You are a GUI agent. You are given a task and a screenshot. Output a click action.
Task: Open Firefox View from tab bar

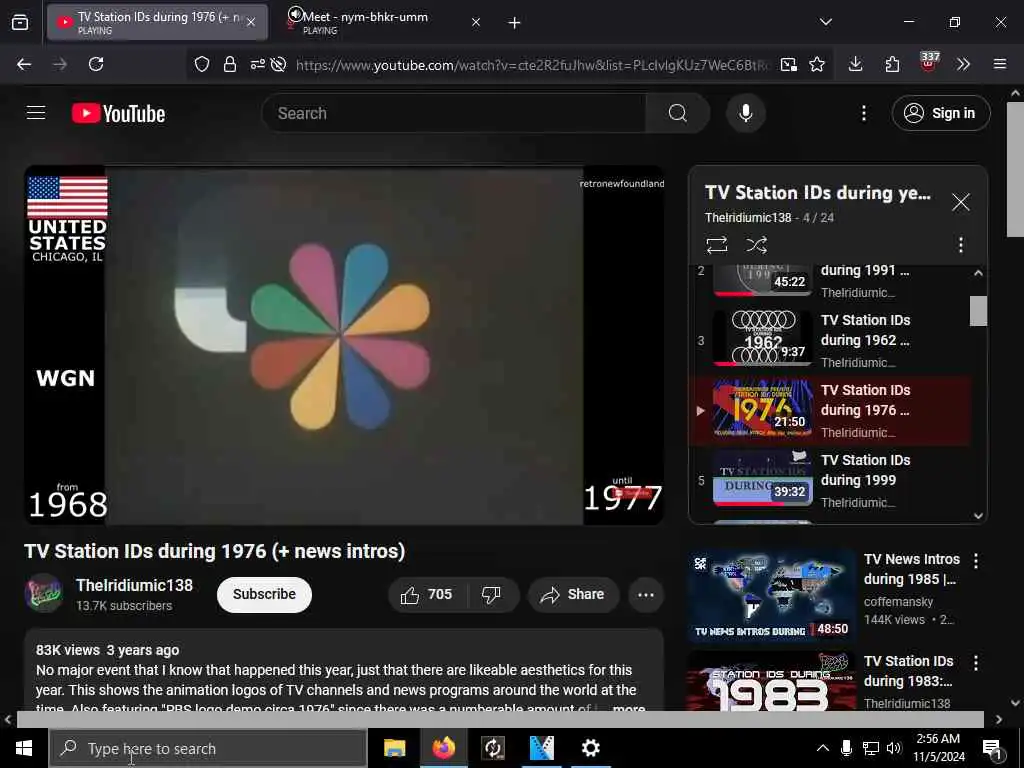coord(20,23)
